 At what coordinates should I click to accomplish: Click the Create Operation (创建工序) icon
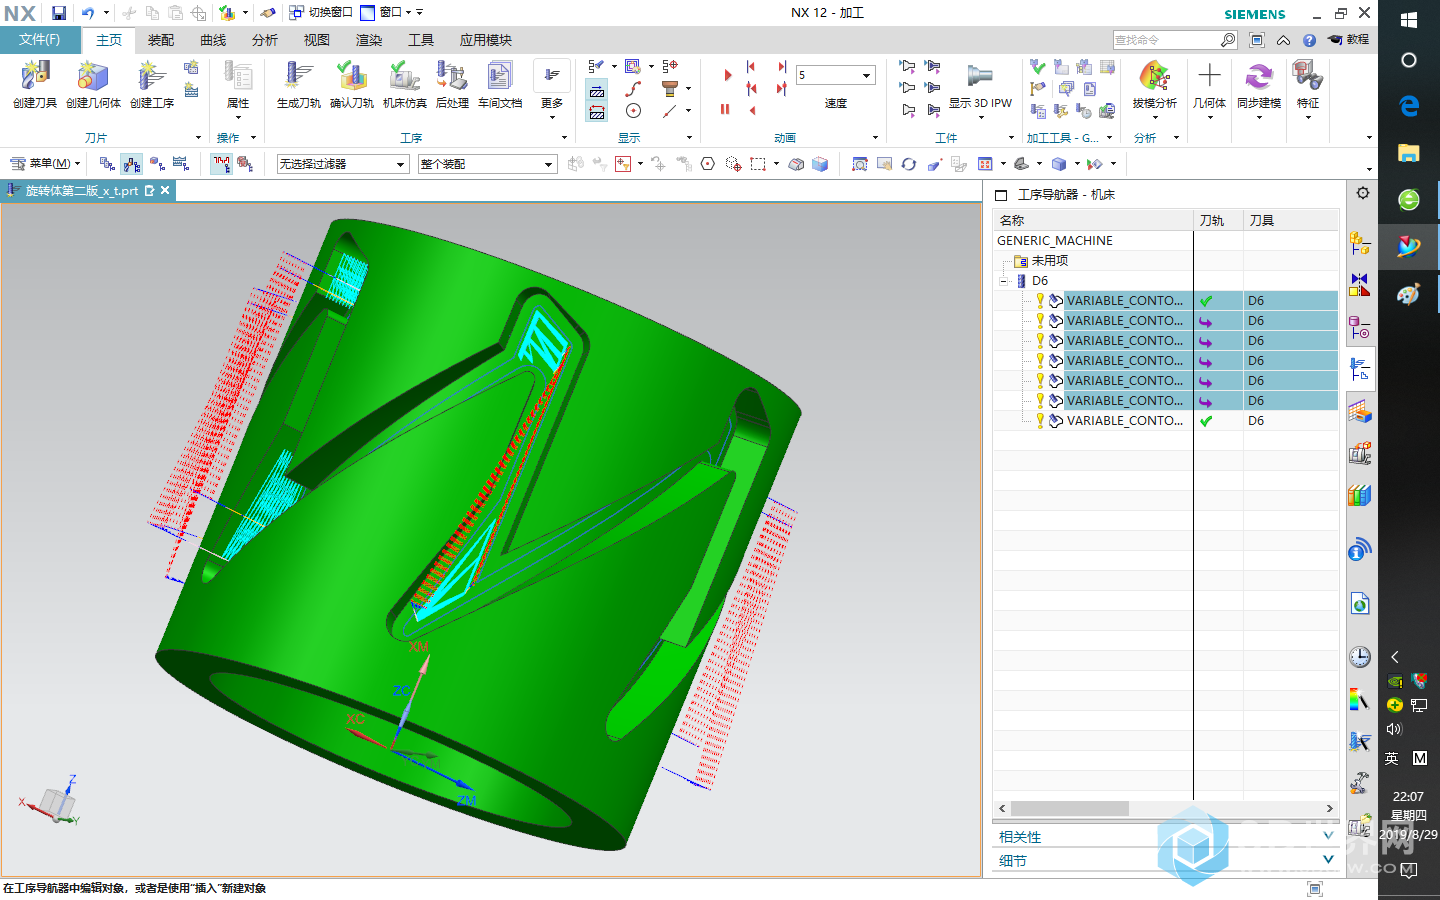tap(152, 84)
